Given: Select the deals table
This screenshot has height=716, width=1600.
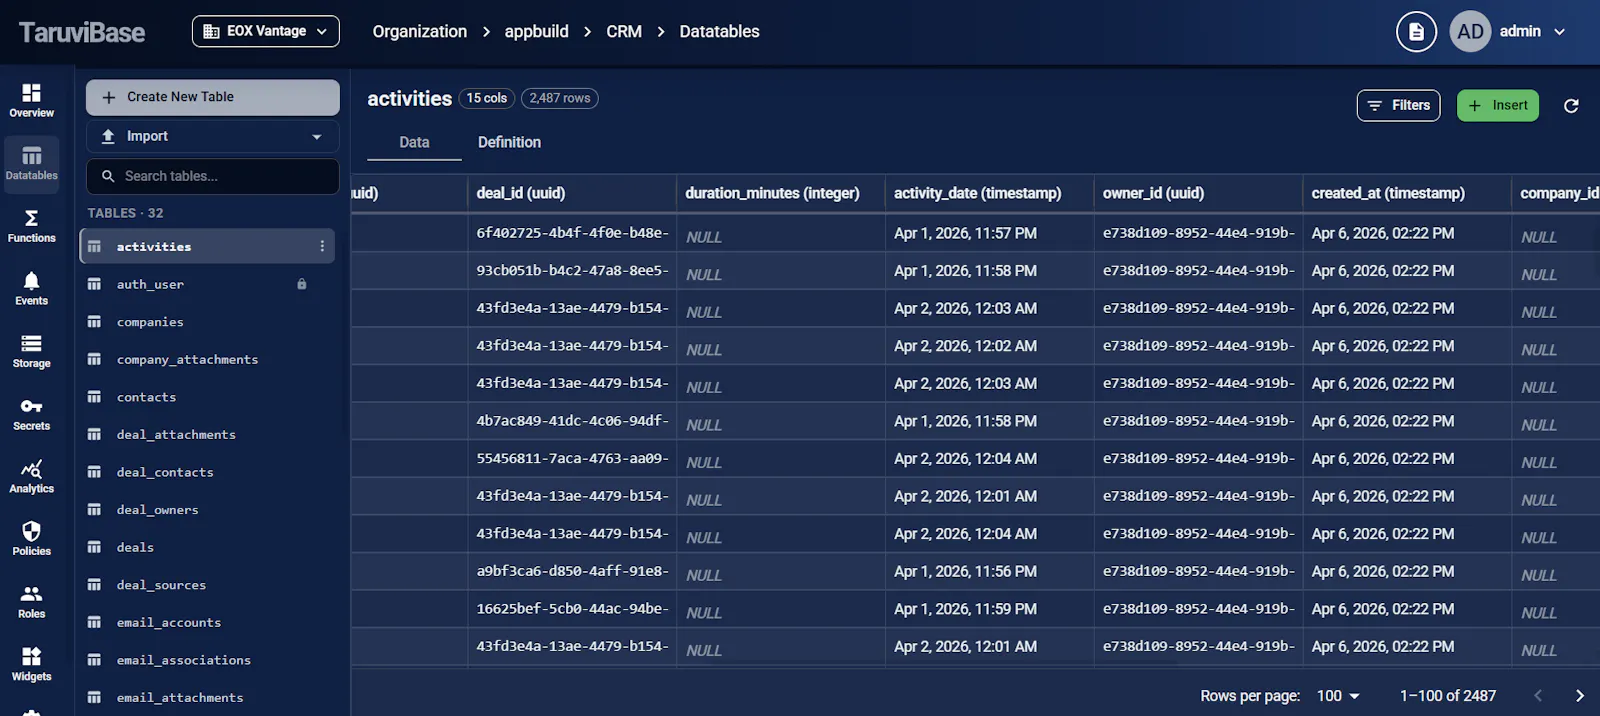Looking at the screenshot, I should tap(207, 547).
